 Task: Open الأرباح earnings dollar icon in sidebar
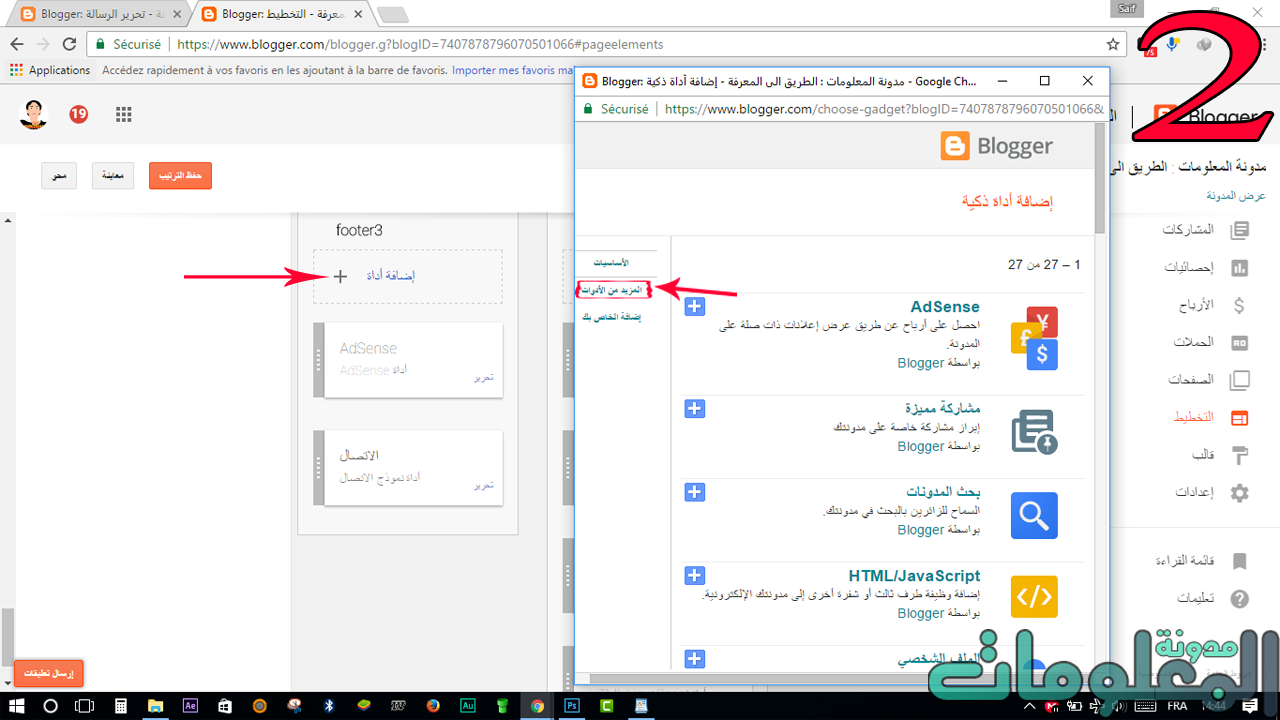pyautogui.click(x=1240, y=305)
